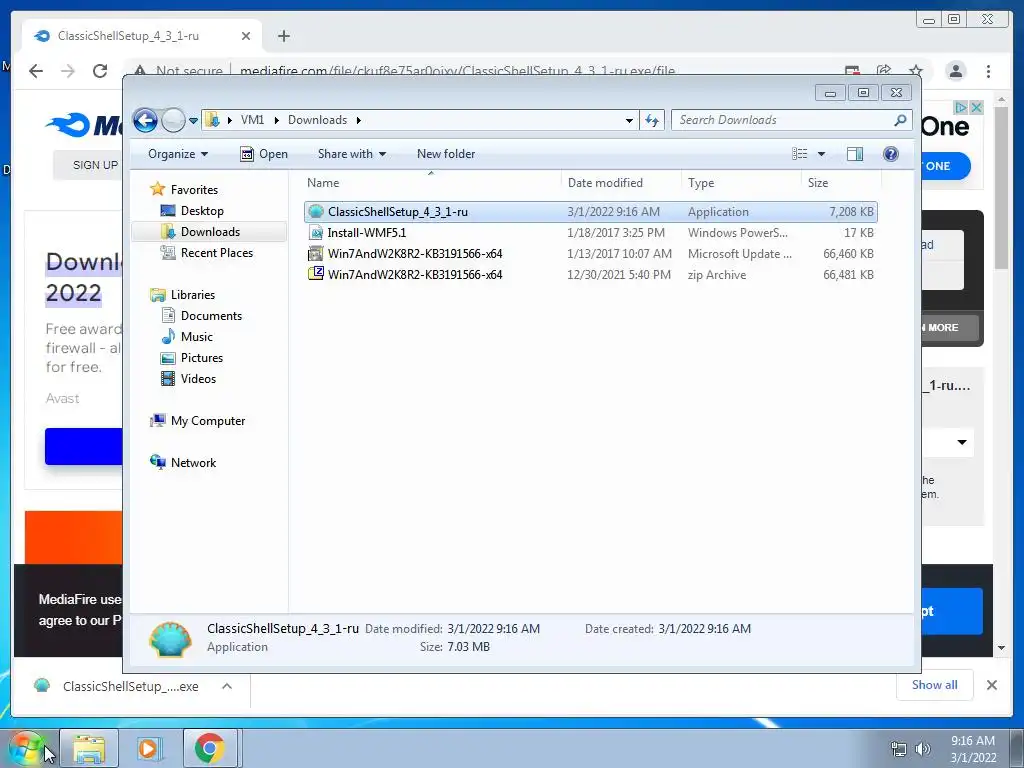Screen dimensions: 1024x768
Task: Switch to the ClassicShellSetup Chrome tab
Action: coord(141,36)
